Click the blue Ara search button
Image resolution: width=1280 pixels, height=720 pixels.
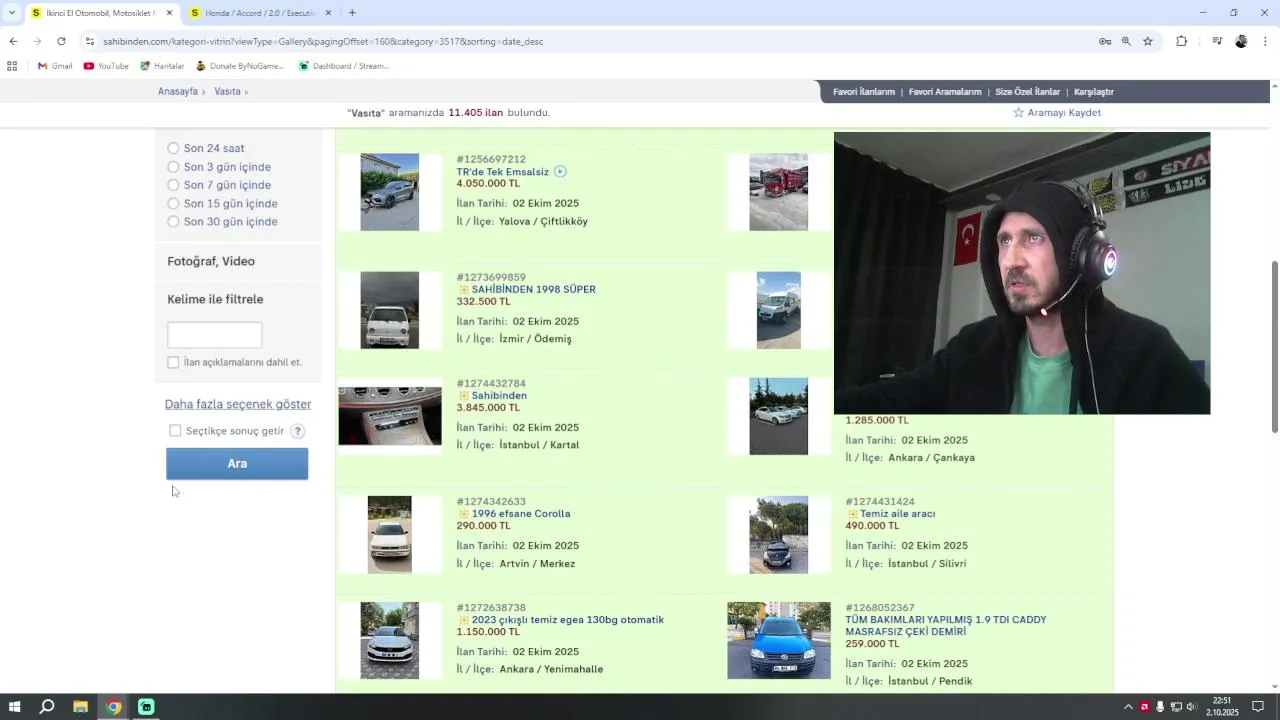pyautogui.click(x=237, y=464)
